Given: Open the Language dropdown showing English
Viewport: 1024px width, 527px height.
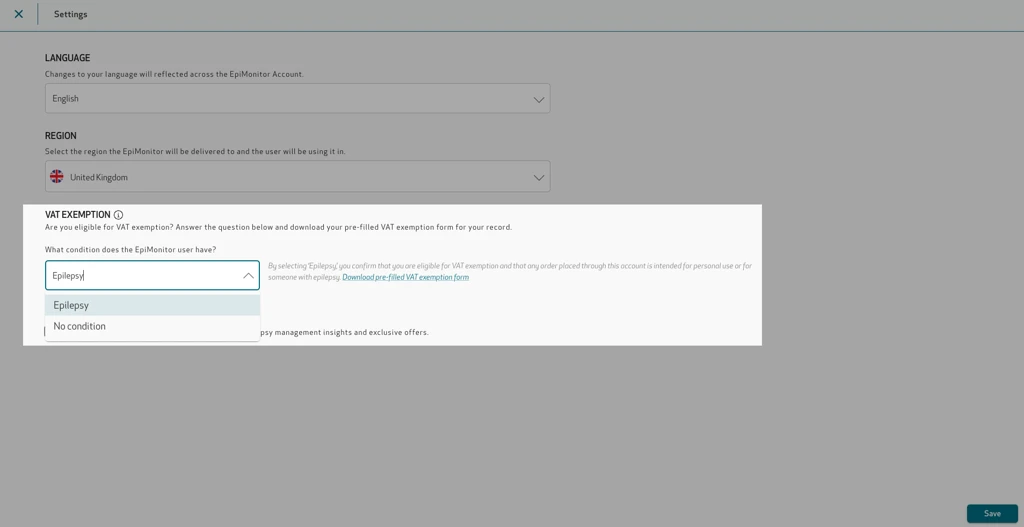Looking at the screenshot, I should [x=297, y=99].
